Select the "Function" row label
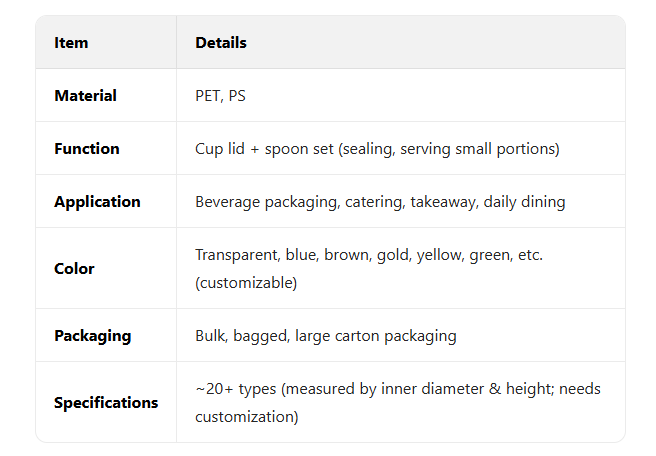The width and height of the screenshot is (656, 456). [x=87, y=149]
